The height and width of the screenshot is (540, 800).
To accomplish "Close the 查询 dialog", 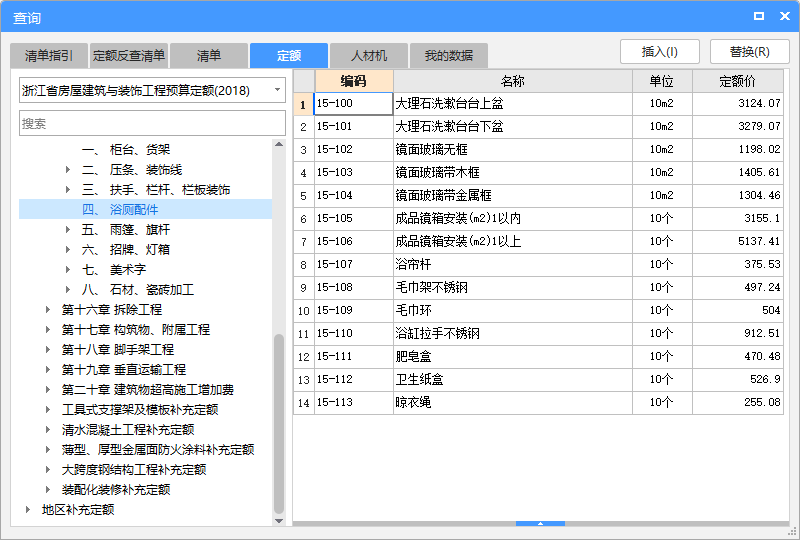I will click(785, 16).
